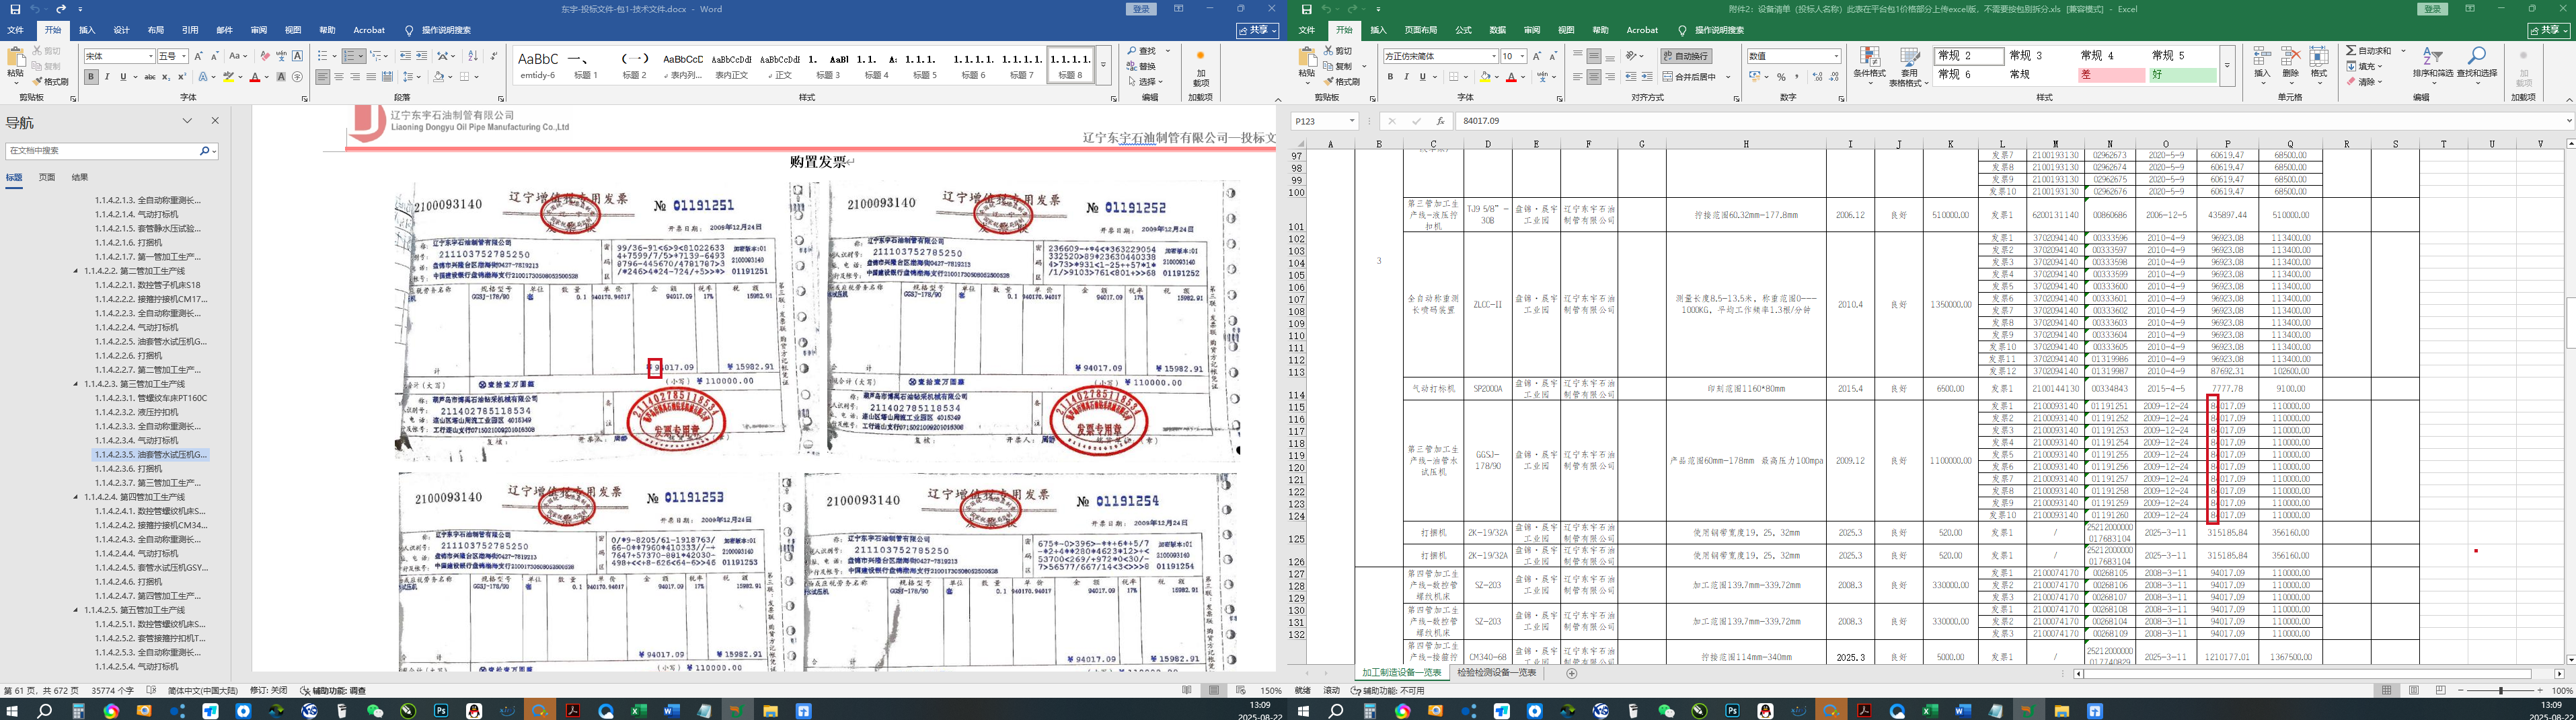
Task: Toggle underline in Word
Action: (x=123, y=77)
